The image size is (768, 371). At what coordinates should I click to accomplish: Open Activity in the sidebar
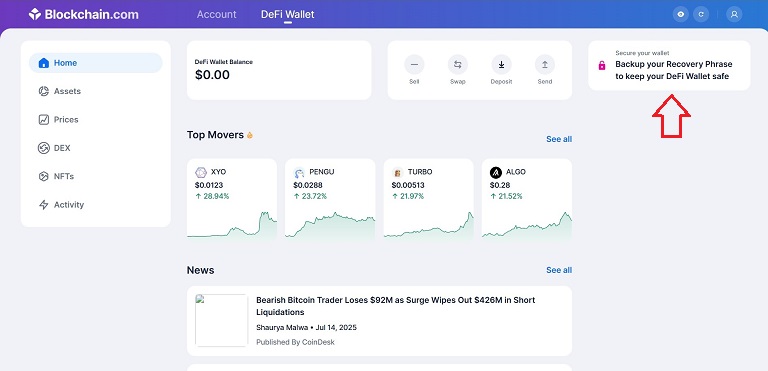tap(96, 205)
